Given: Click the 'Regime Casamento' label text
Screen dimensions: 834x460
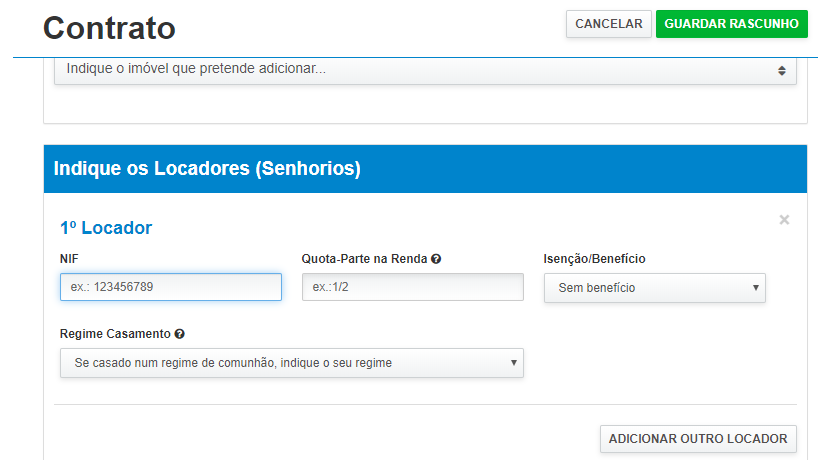Looking at the screenshot, I should (115, 334).
